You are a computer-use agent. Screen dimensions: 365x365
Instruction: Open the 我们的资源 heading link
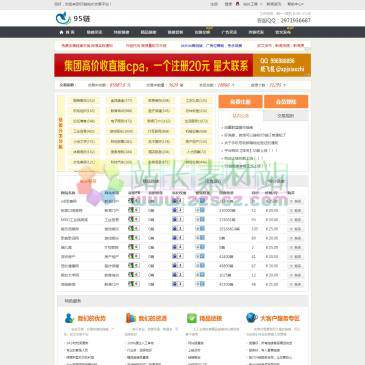click(x=152, y=318)
